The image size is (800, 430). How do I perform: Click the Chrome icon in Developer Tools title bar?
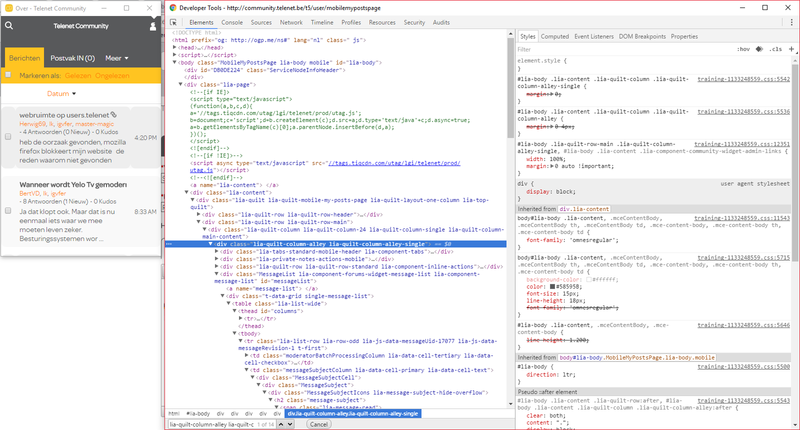point(173,8)
